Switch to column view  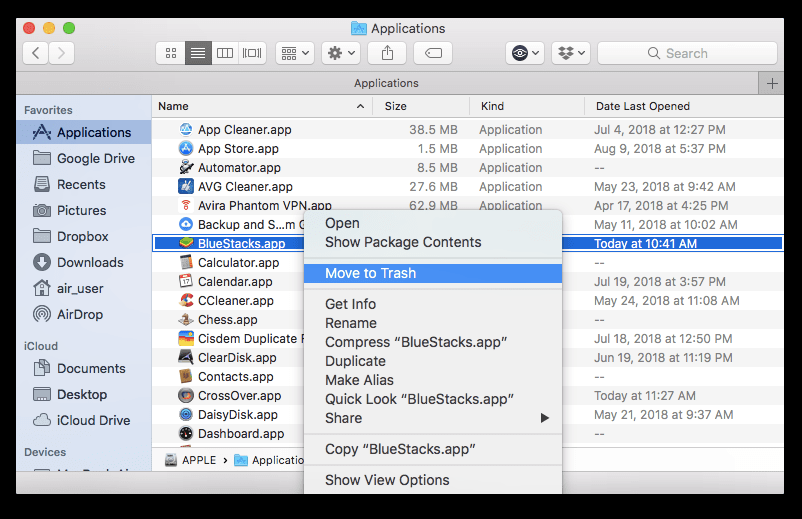click(x=225, y=53)
